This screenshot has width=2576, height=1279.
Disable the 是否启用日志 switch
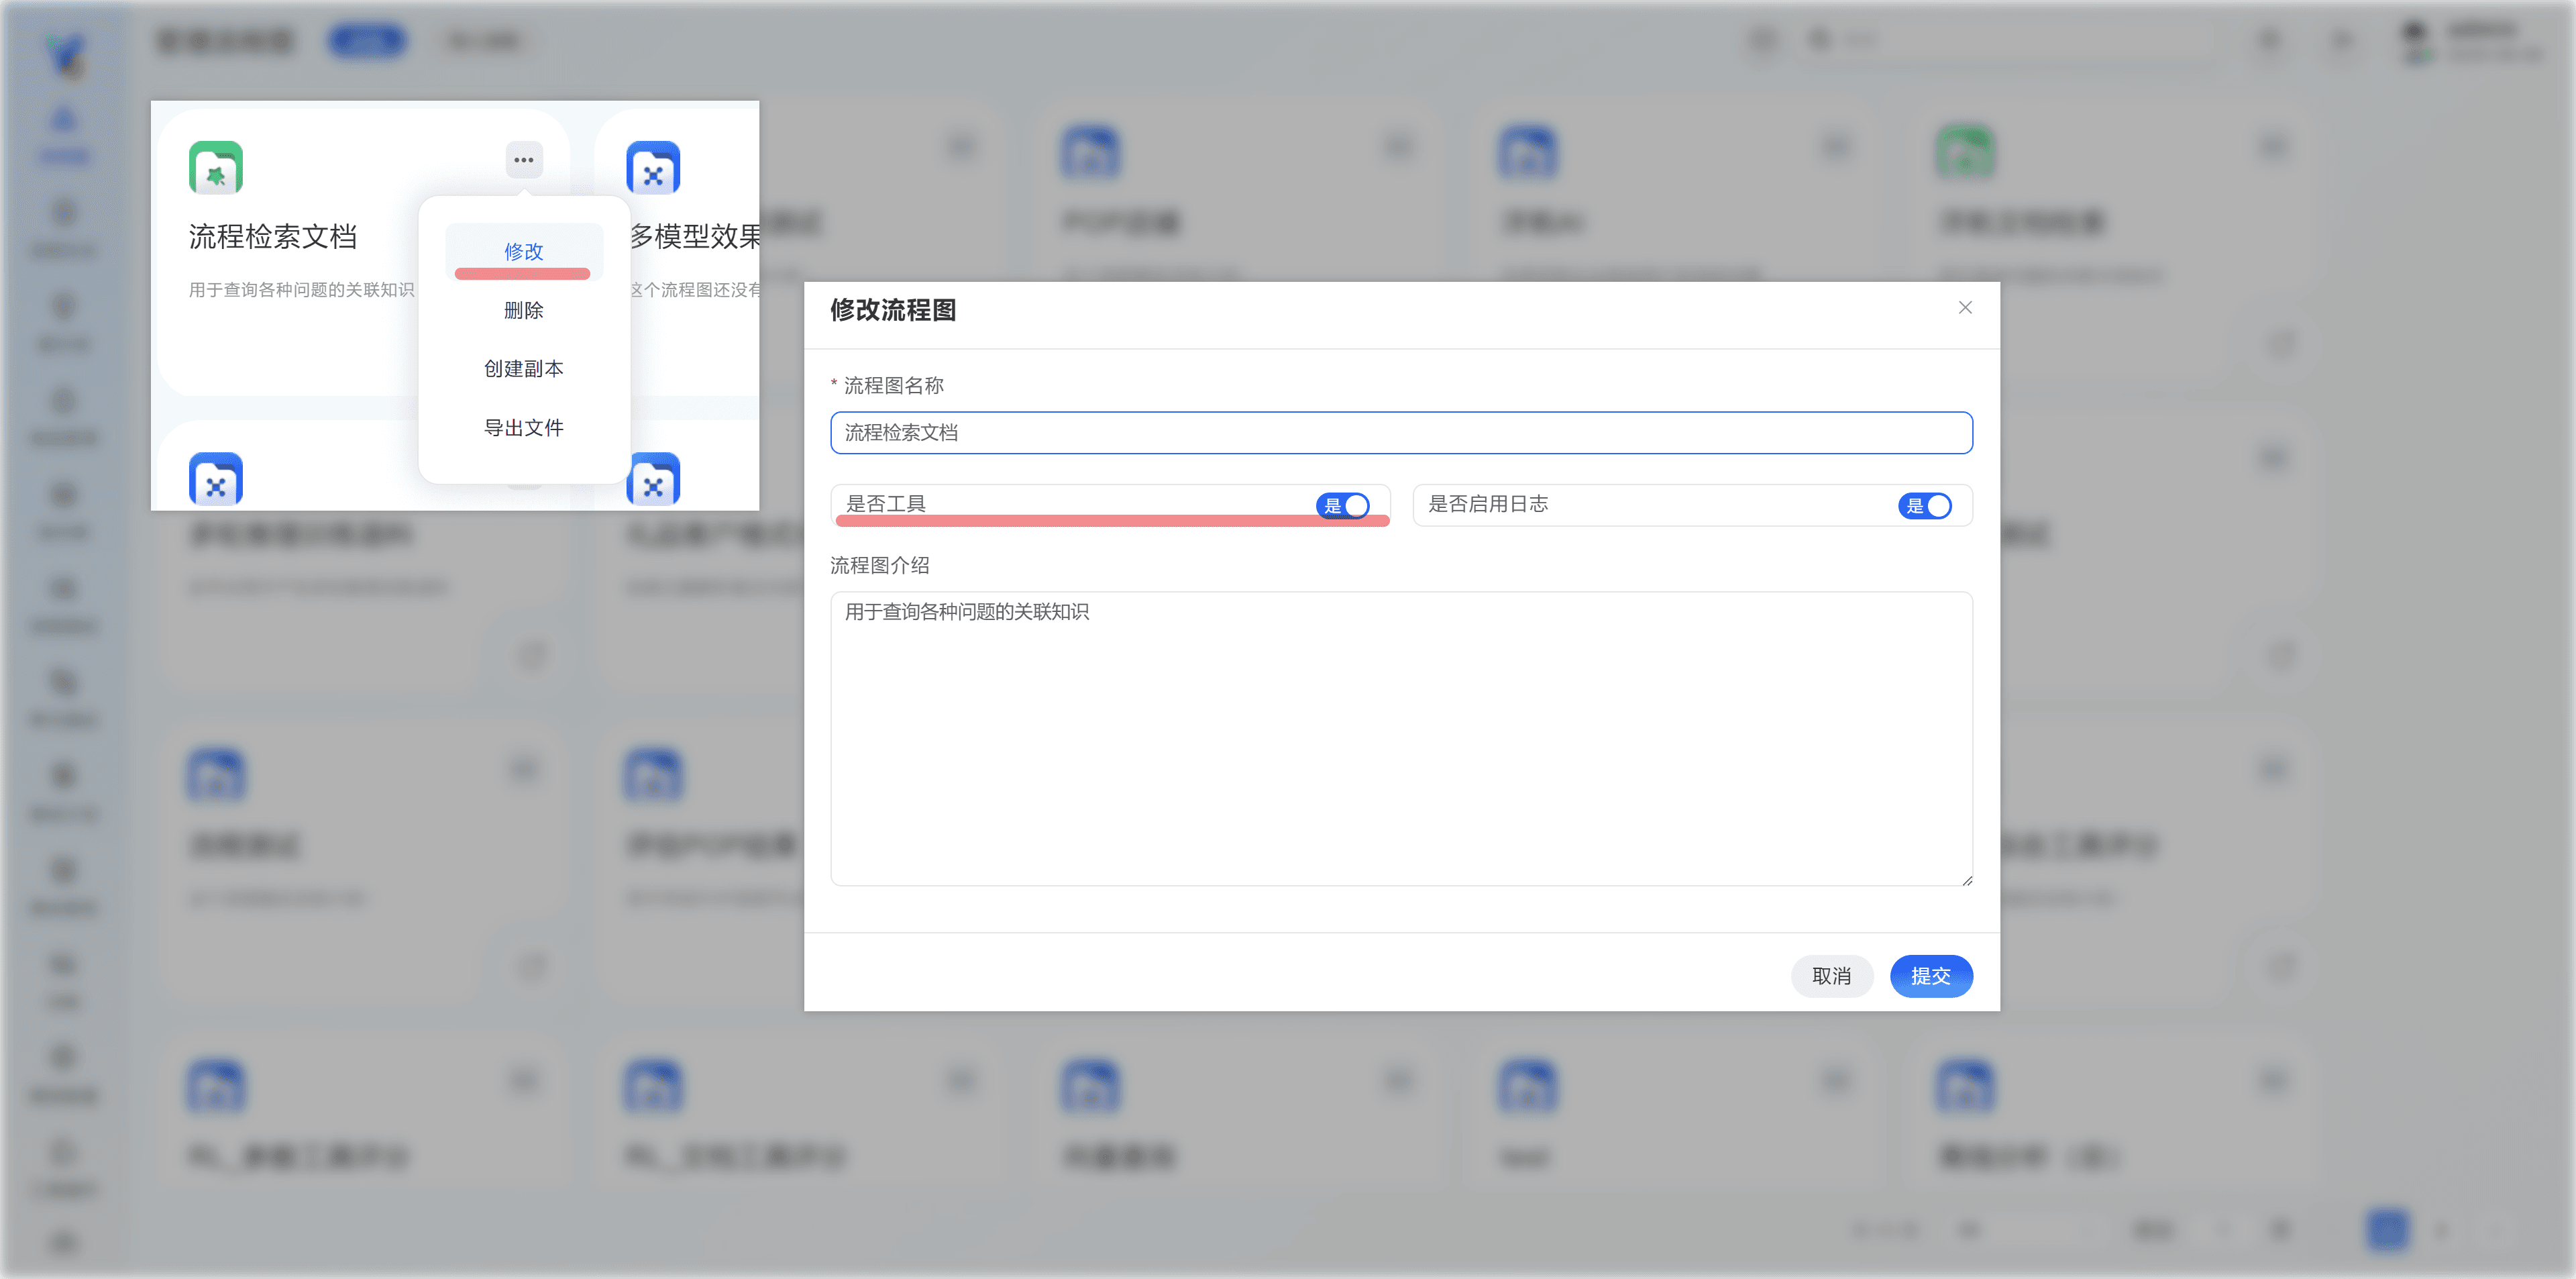click(x=1925, y=505)
